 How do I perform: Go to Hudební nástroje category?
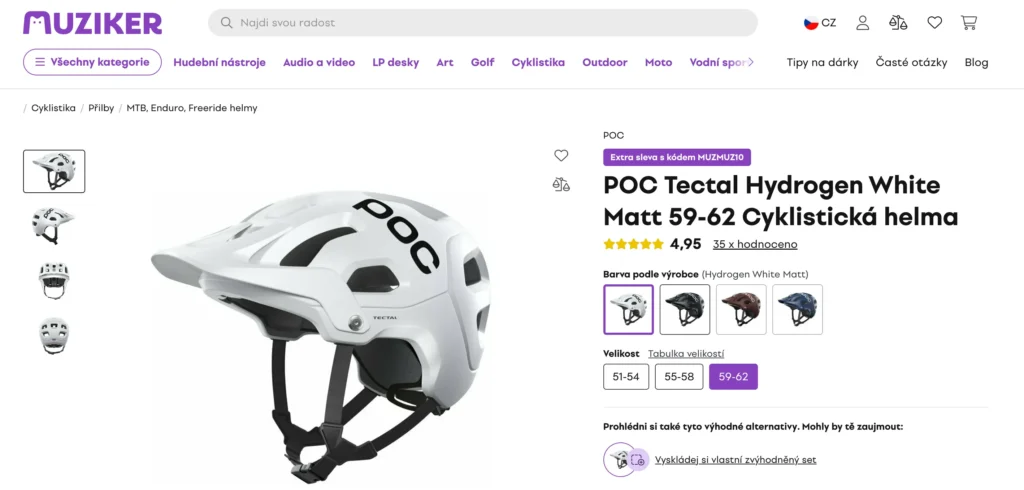(x=219, y=62)
